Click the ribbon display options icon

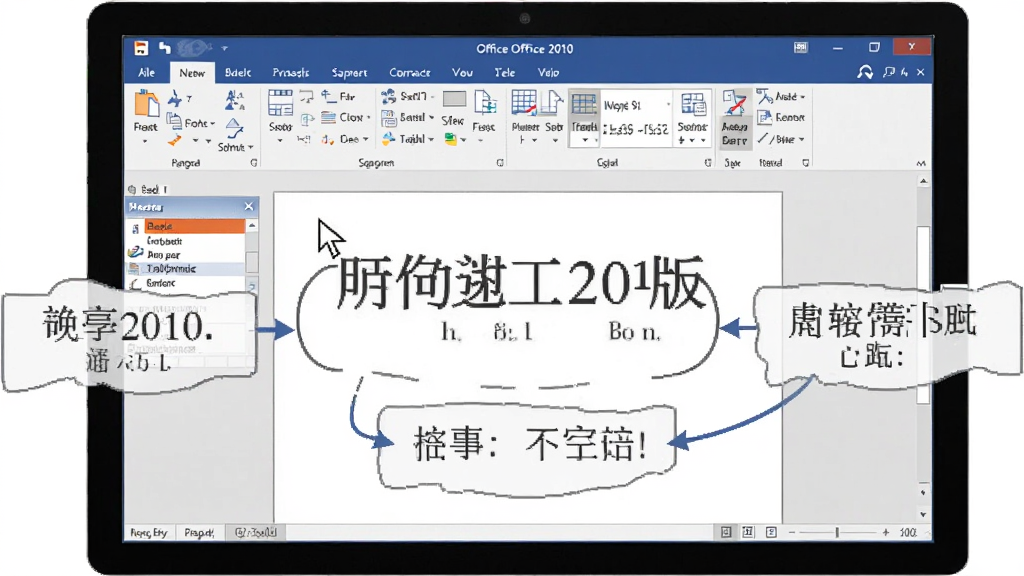pos(801,48)
